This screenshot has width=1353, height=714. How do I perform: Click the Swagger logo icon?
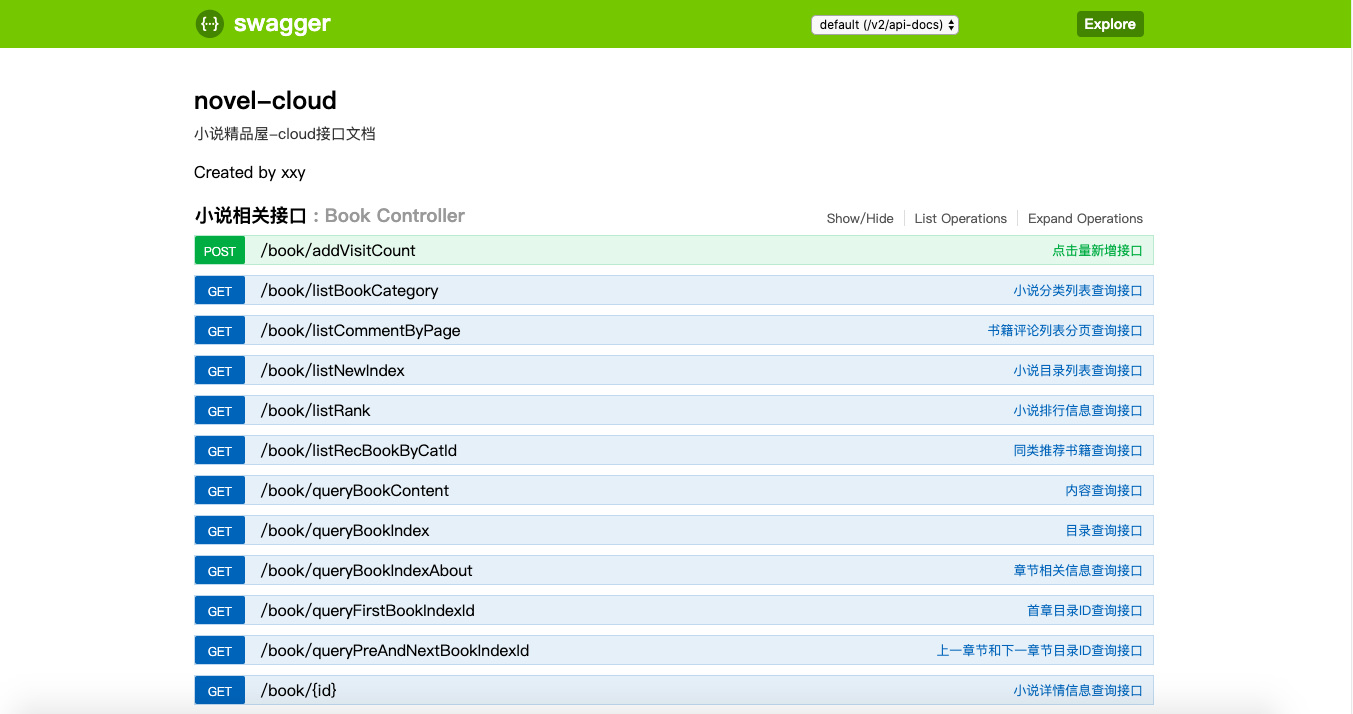[x=210, y=24]
